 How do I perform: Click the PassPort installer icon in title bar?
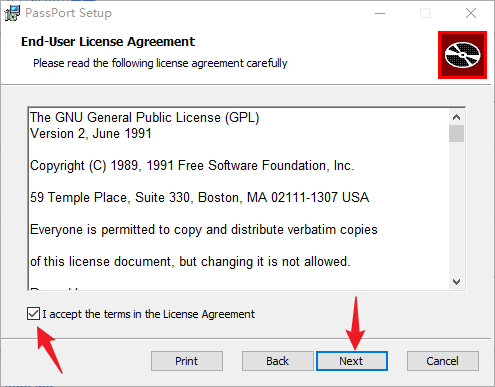click(x=12, y=13)
